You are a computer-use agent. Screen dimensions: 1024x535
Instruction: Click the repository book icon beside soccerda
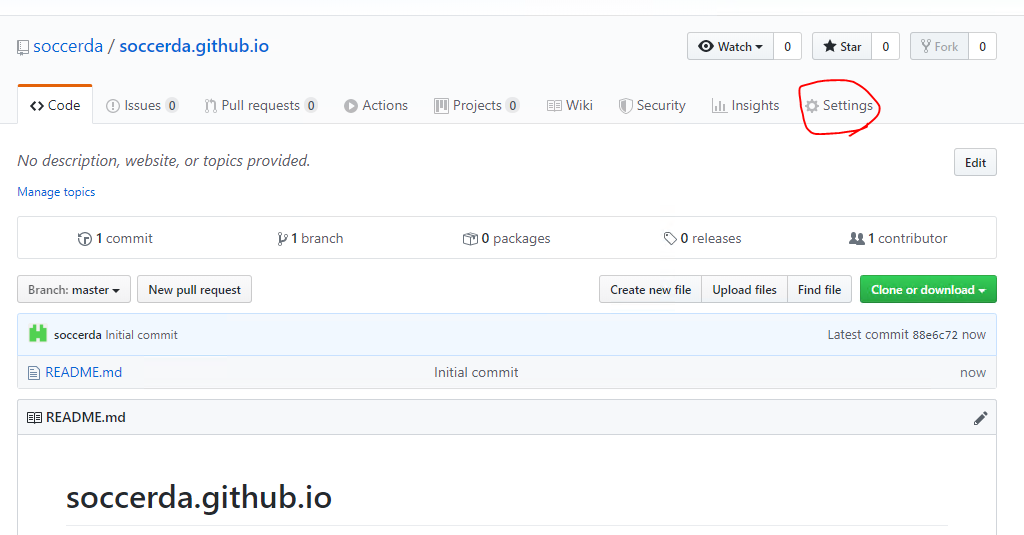tap(23, 47)
